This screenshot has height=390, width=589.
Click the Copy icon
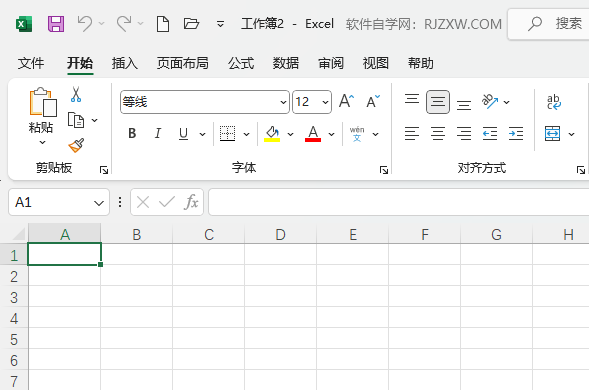pyautogui.click(x=76, y=120)
